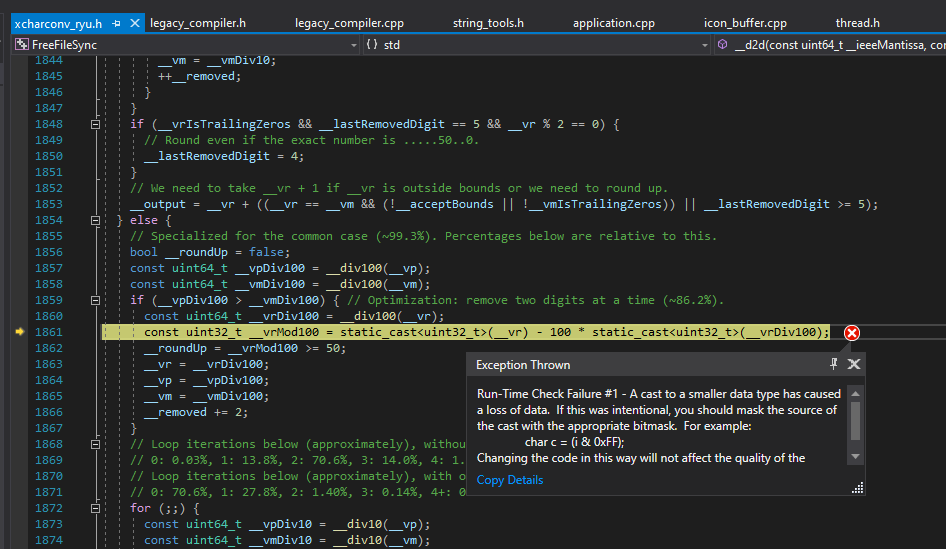
Task: Click the Copy Details link
Action: pyautogui.click(x=510, y=480)
